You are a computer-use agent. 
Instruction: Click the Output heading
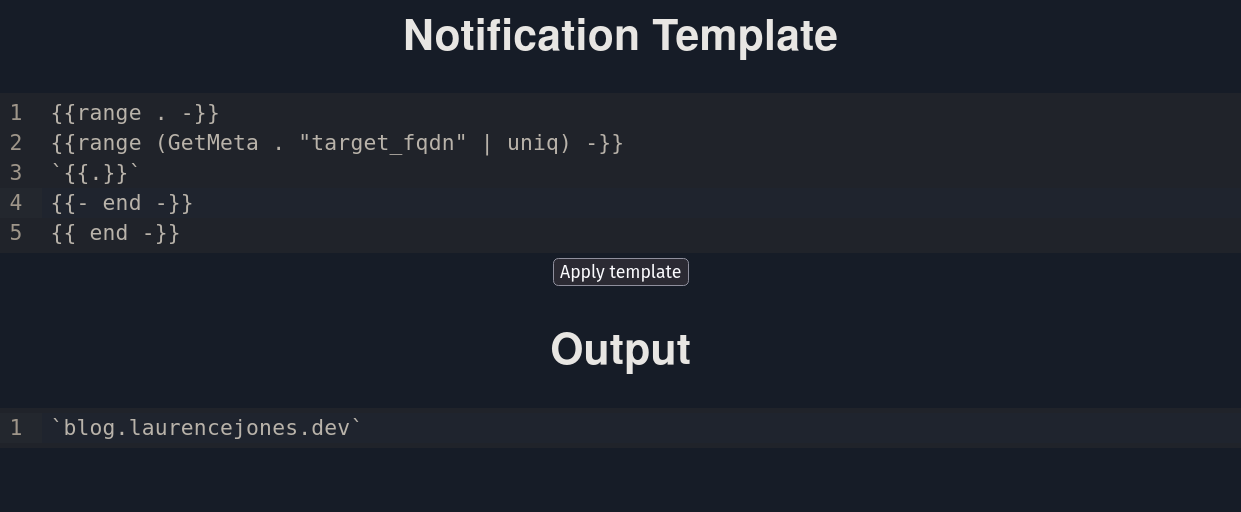(620, 350)
